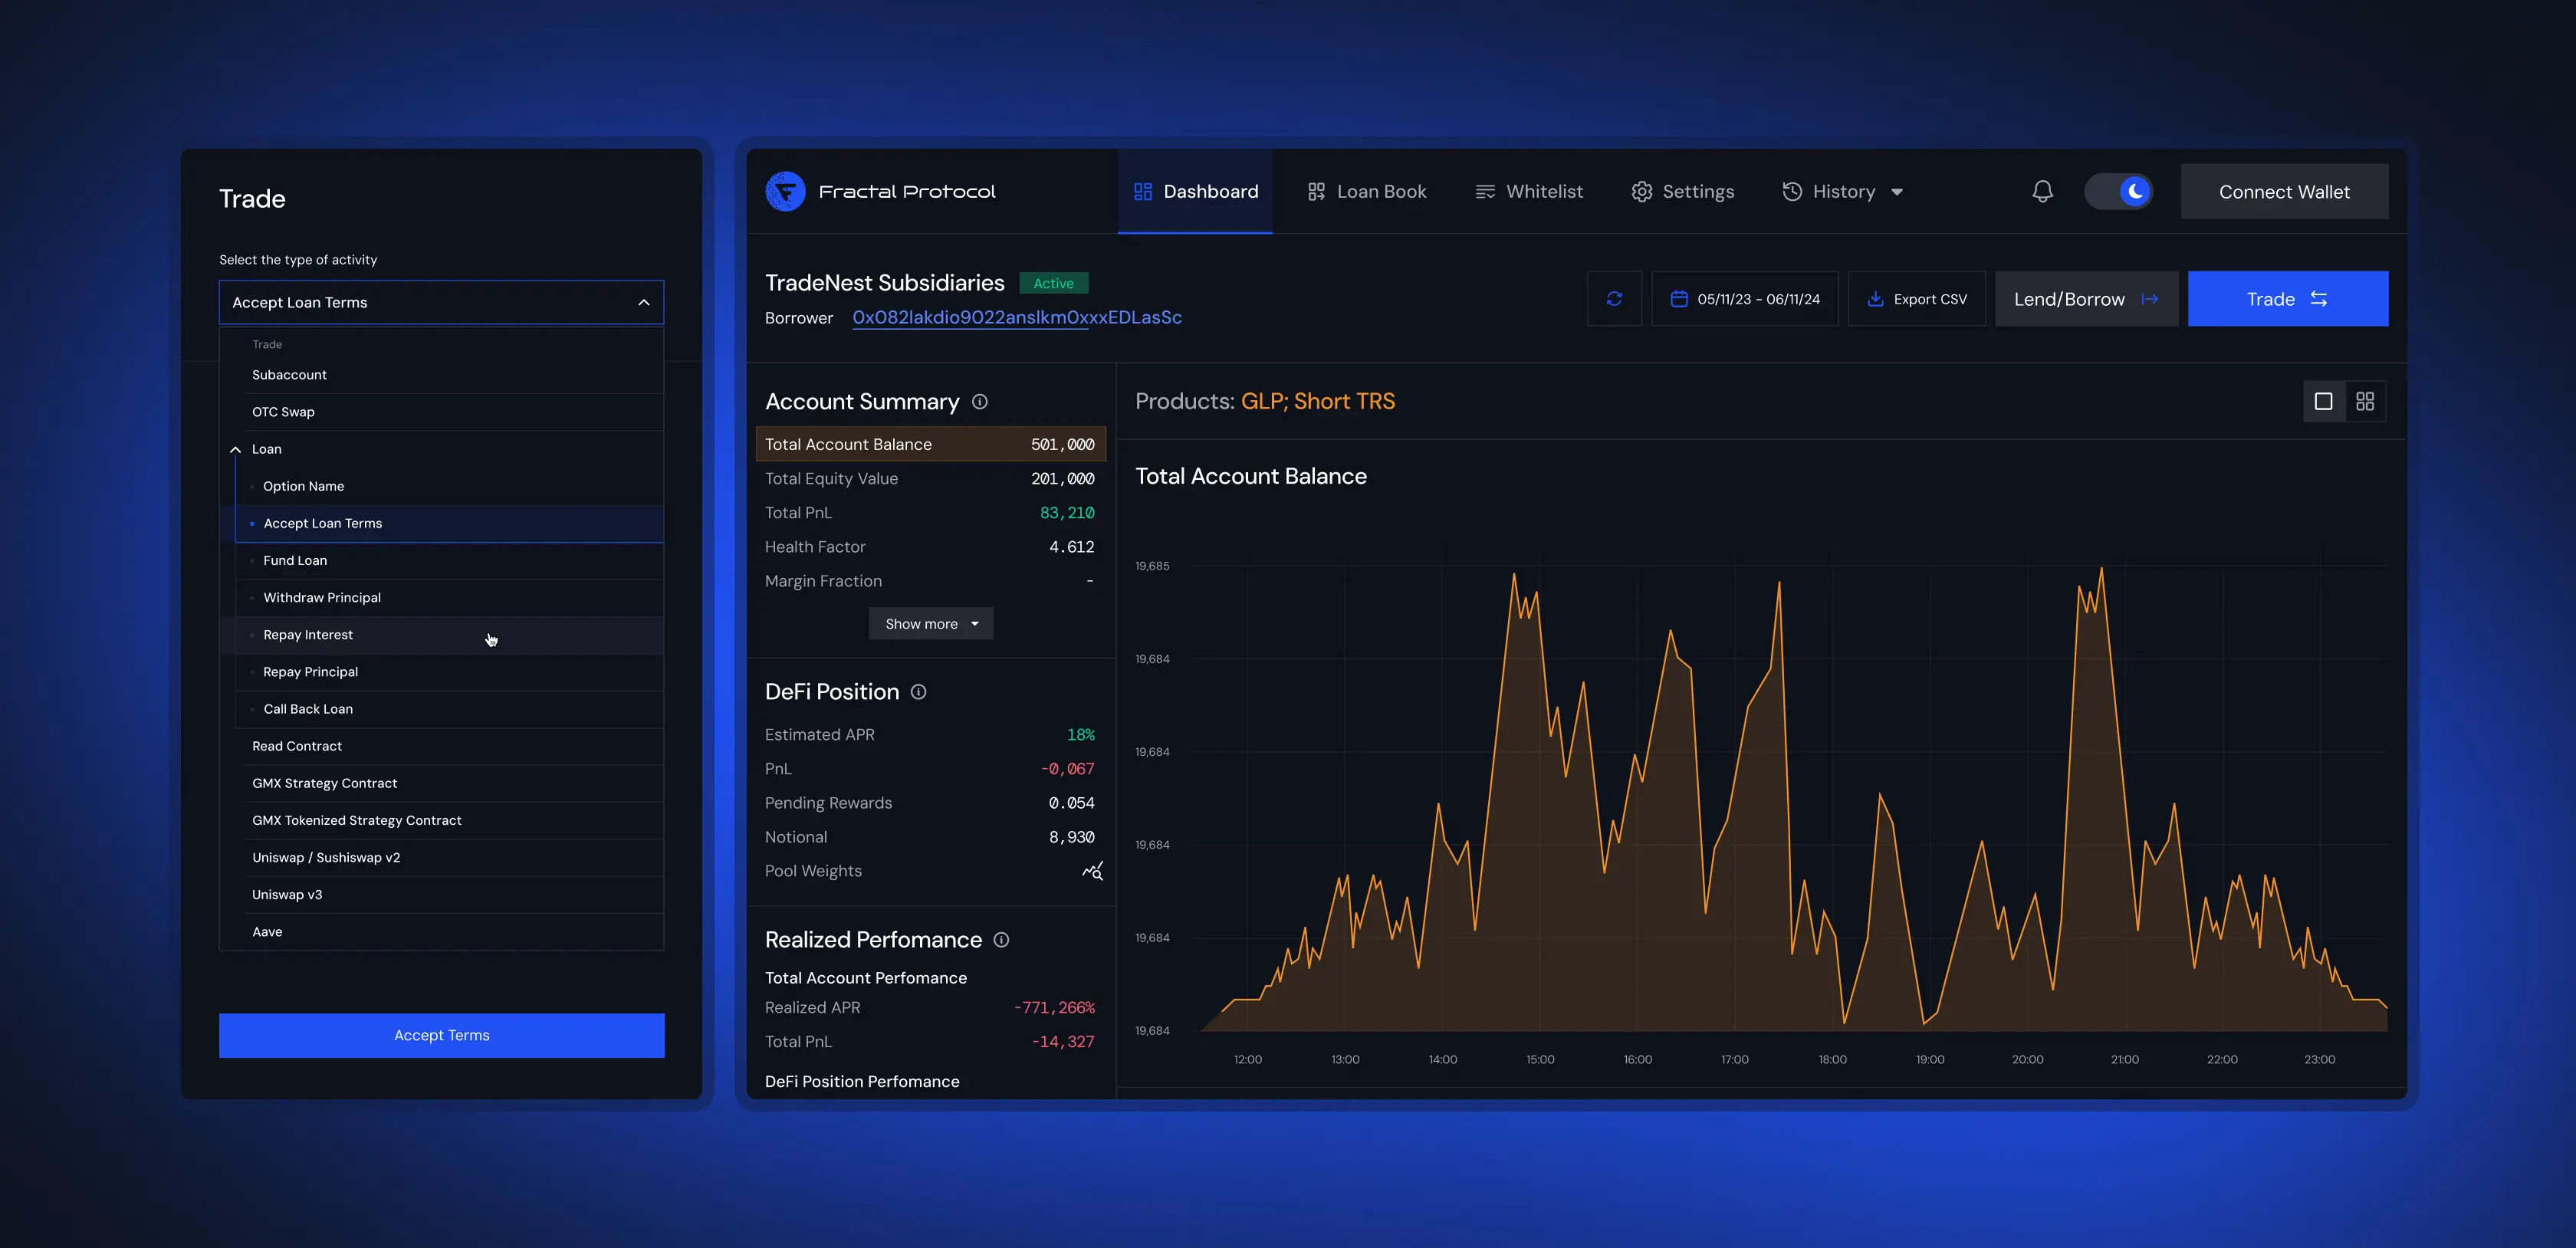Select Read Contract option
The width and height of the screenshot is (2576, 1248).
tap(441, 746)
